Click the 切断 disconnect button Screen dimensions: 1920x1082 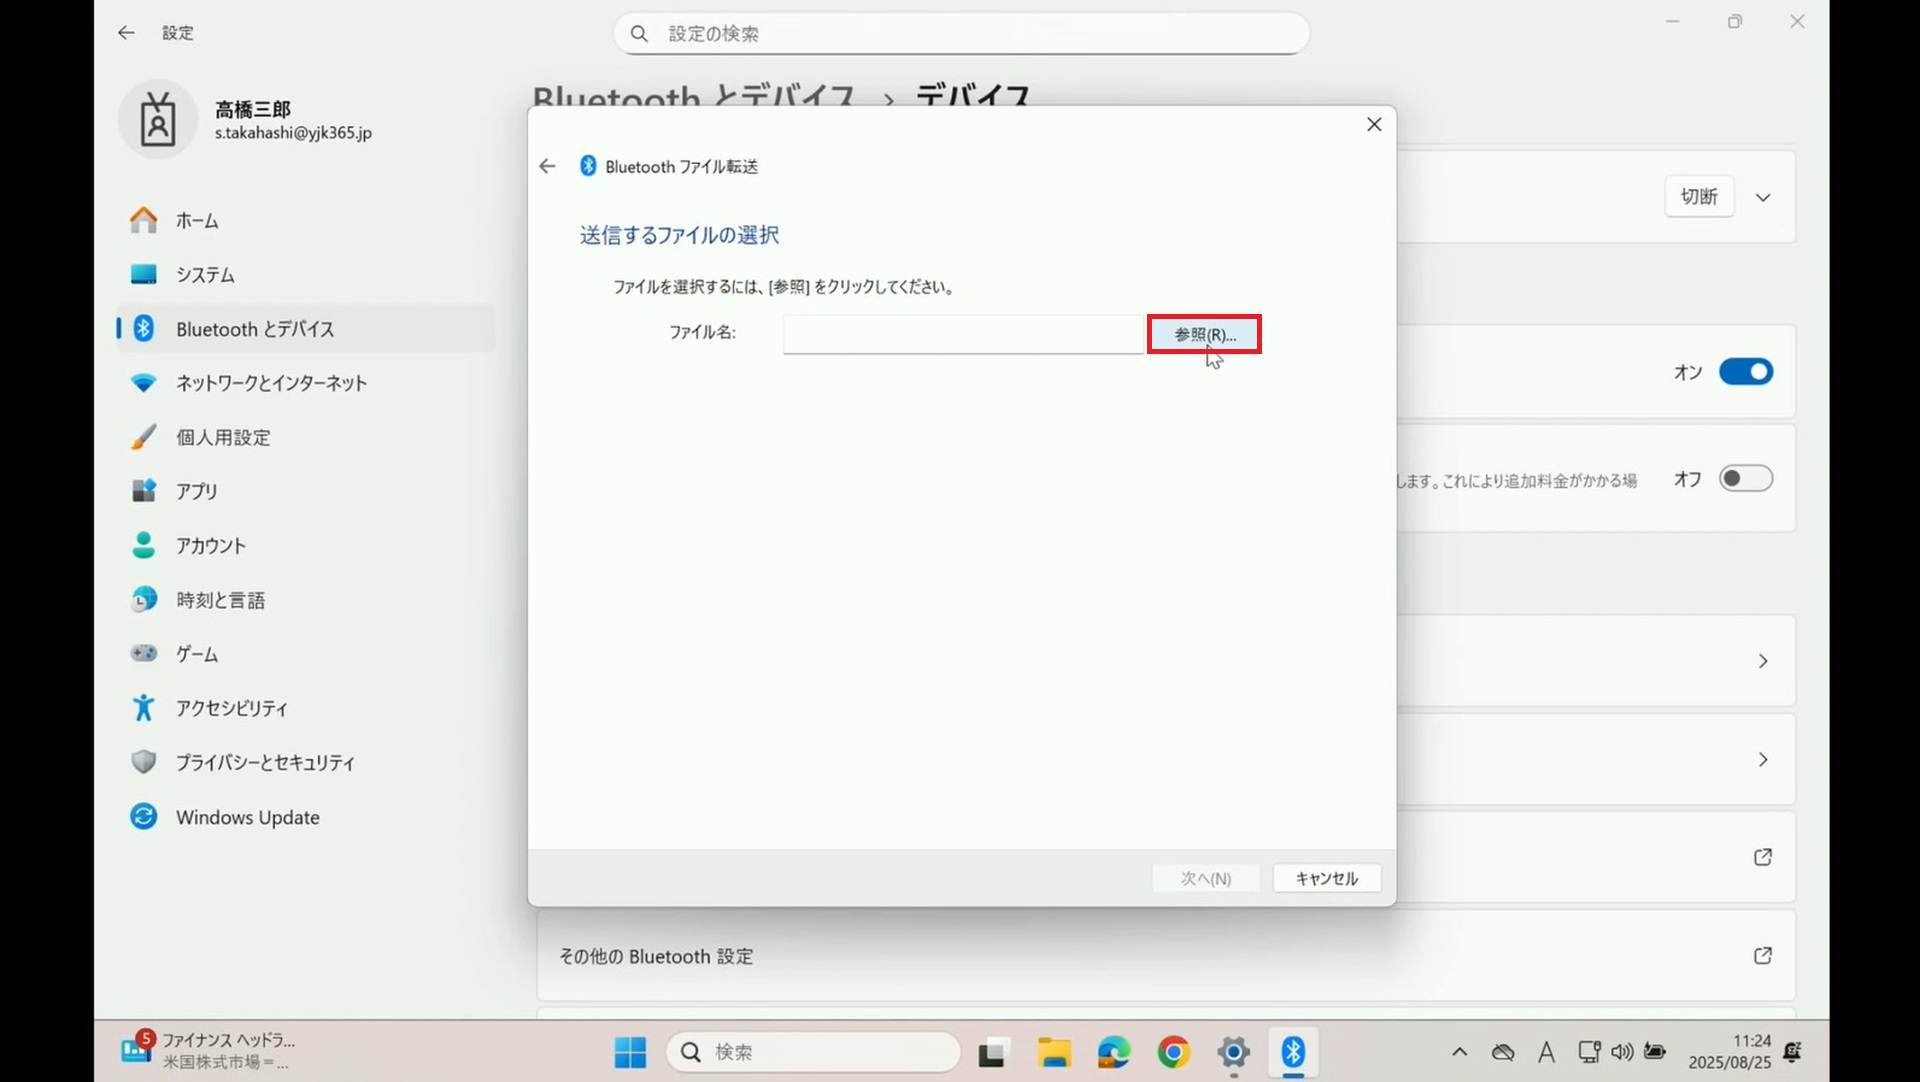click(1699, 197)
